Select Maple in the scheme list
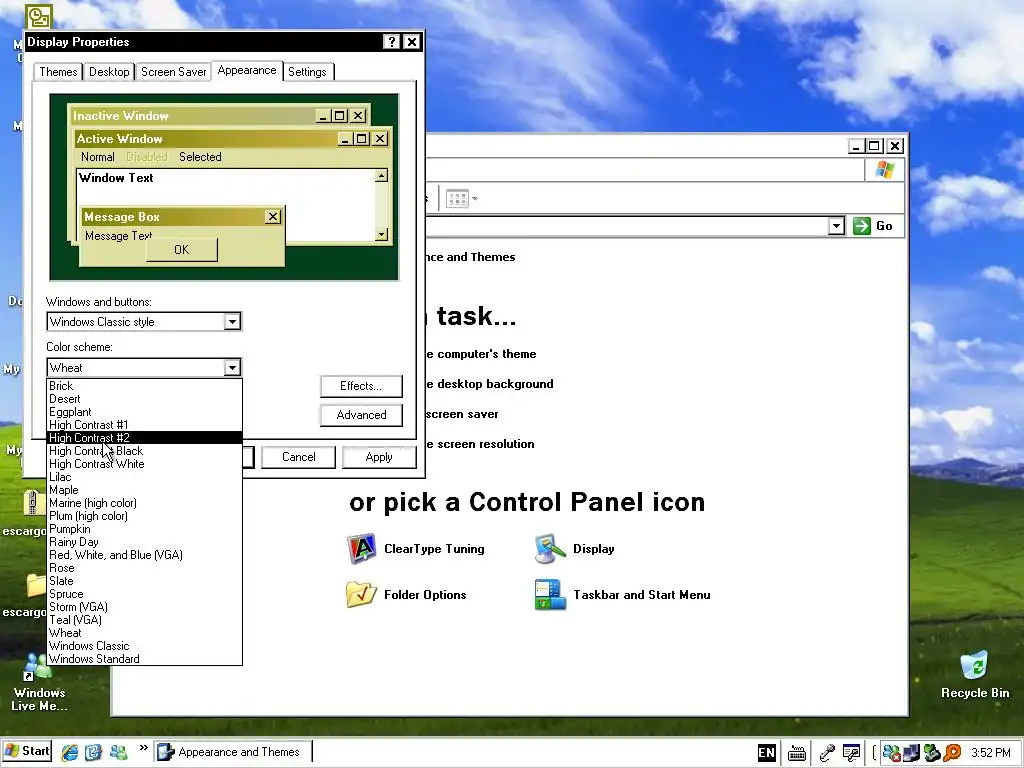The image size is (1024, 768). pos(144,490)
